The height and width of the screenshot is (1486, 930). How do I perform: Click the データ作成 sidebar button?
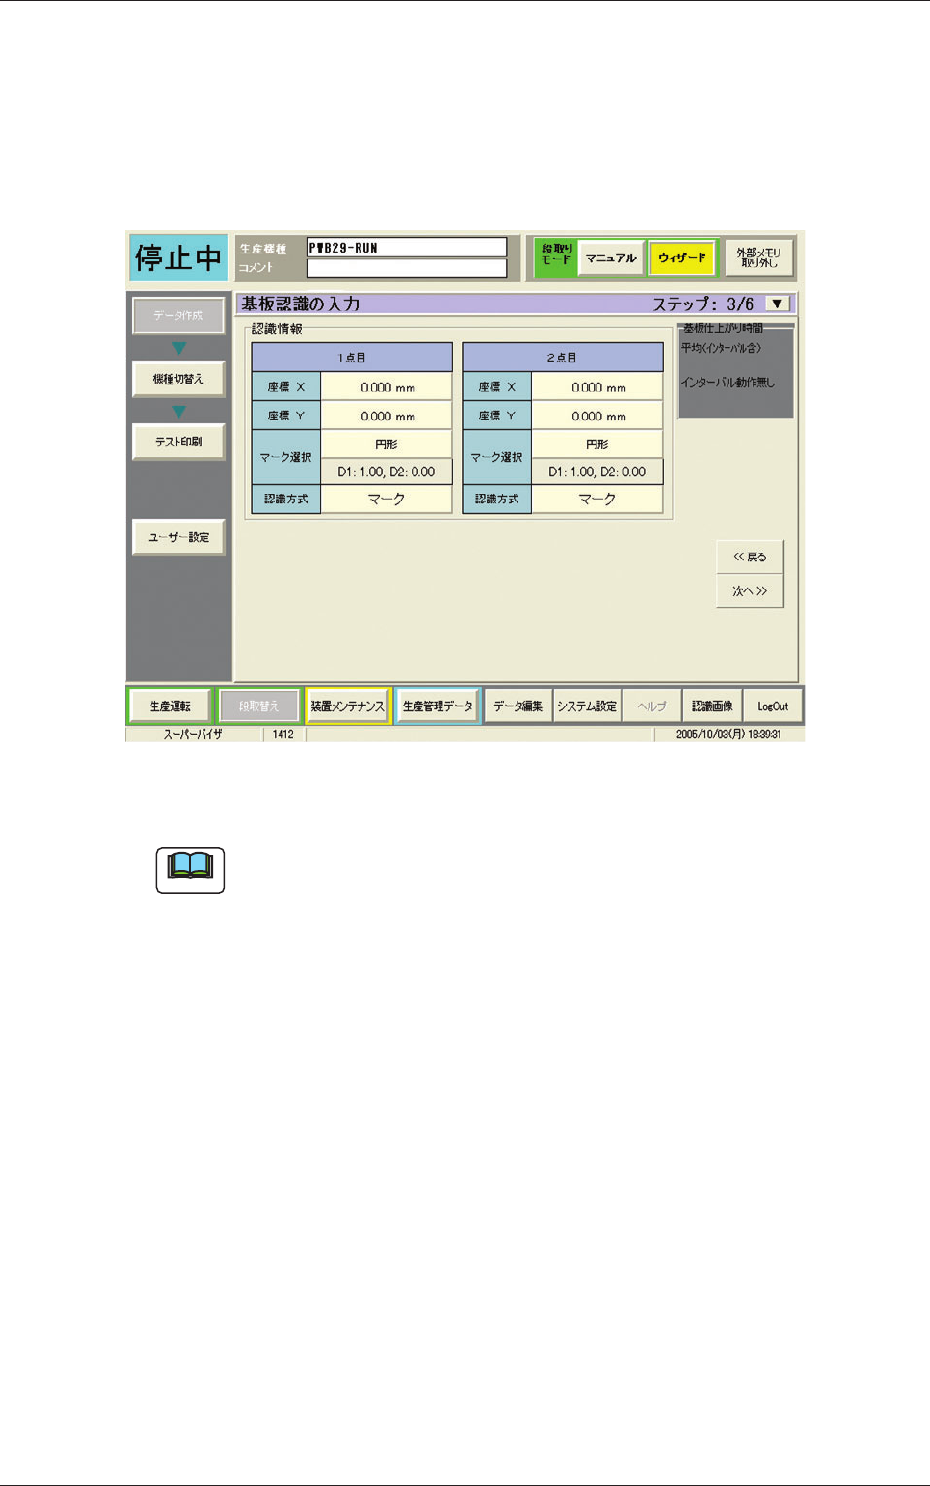click(x=178, y=315)
